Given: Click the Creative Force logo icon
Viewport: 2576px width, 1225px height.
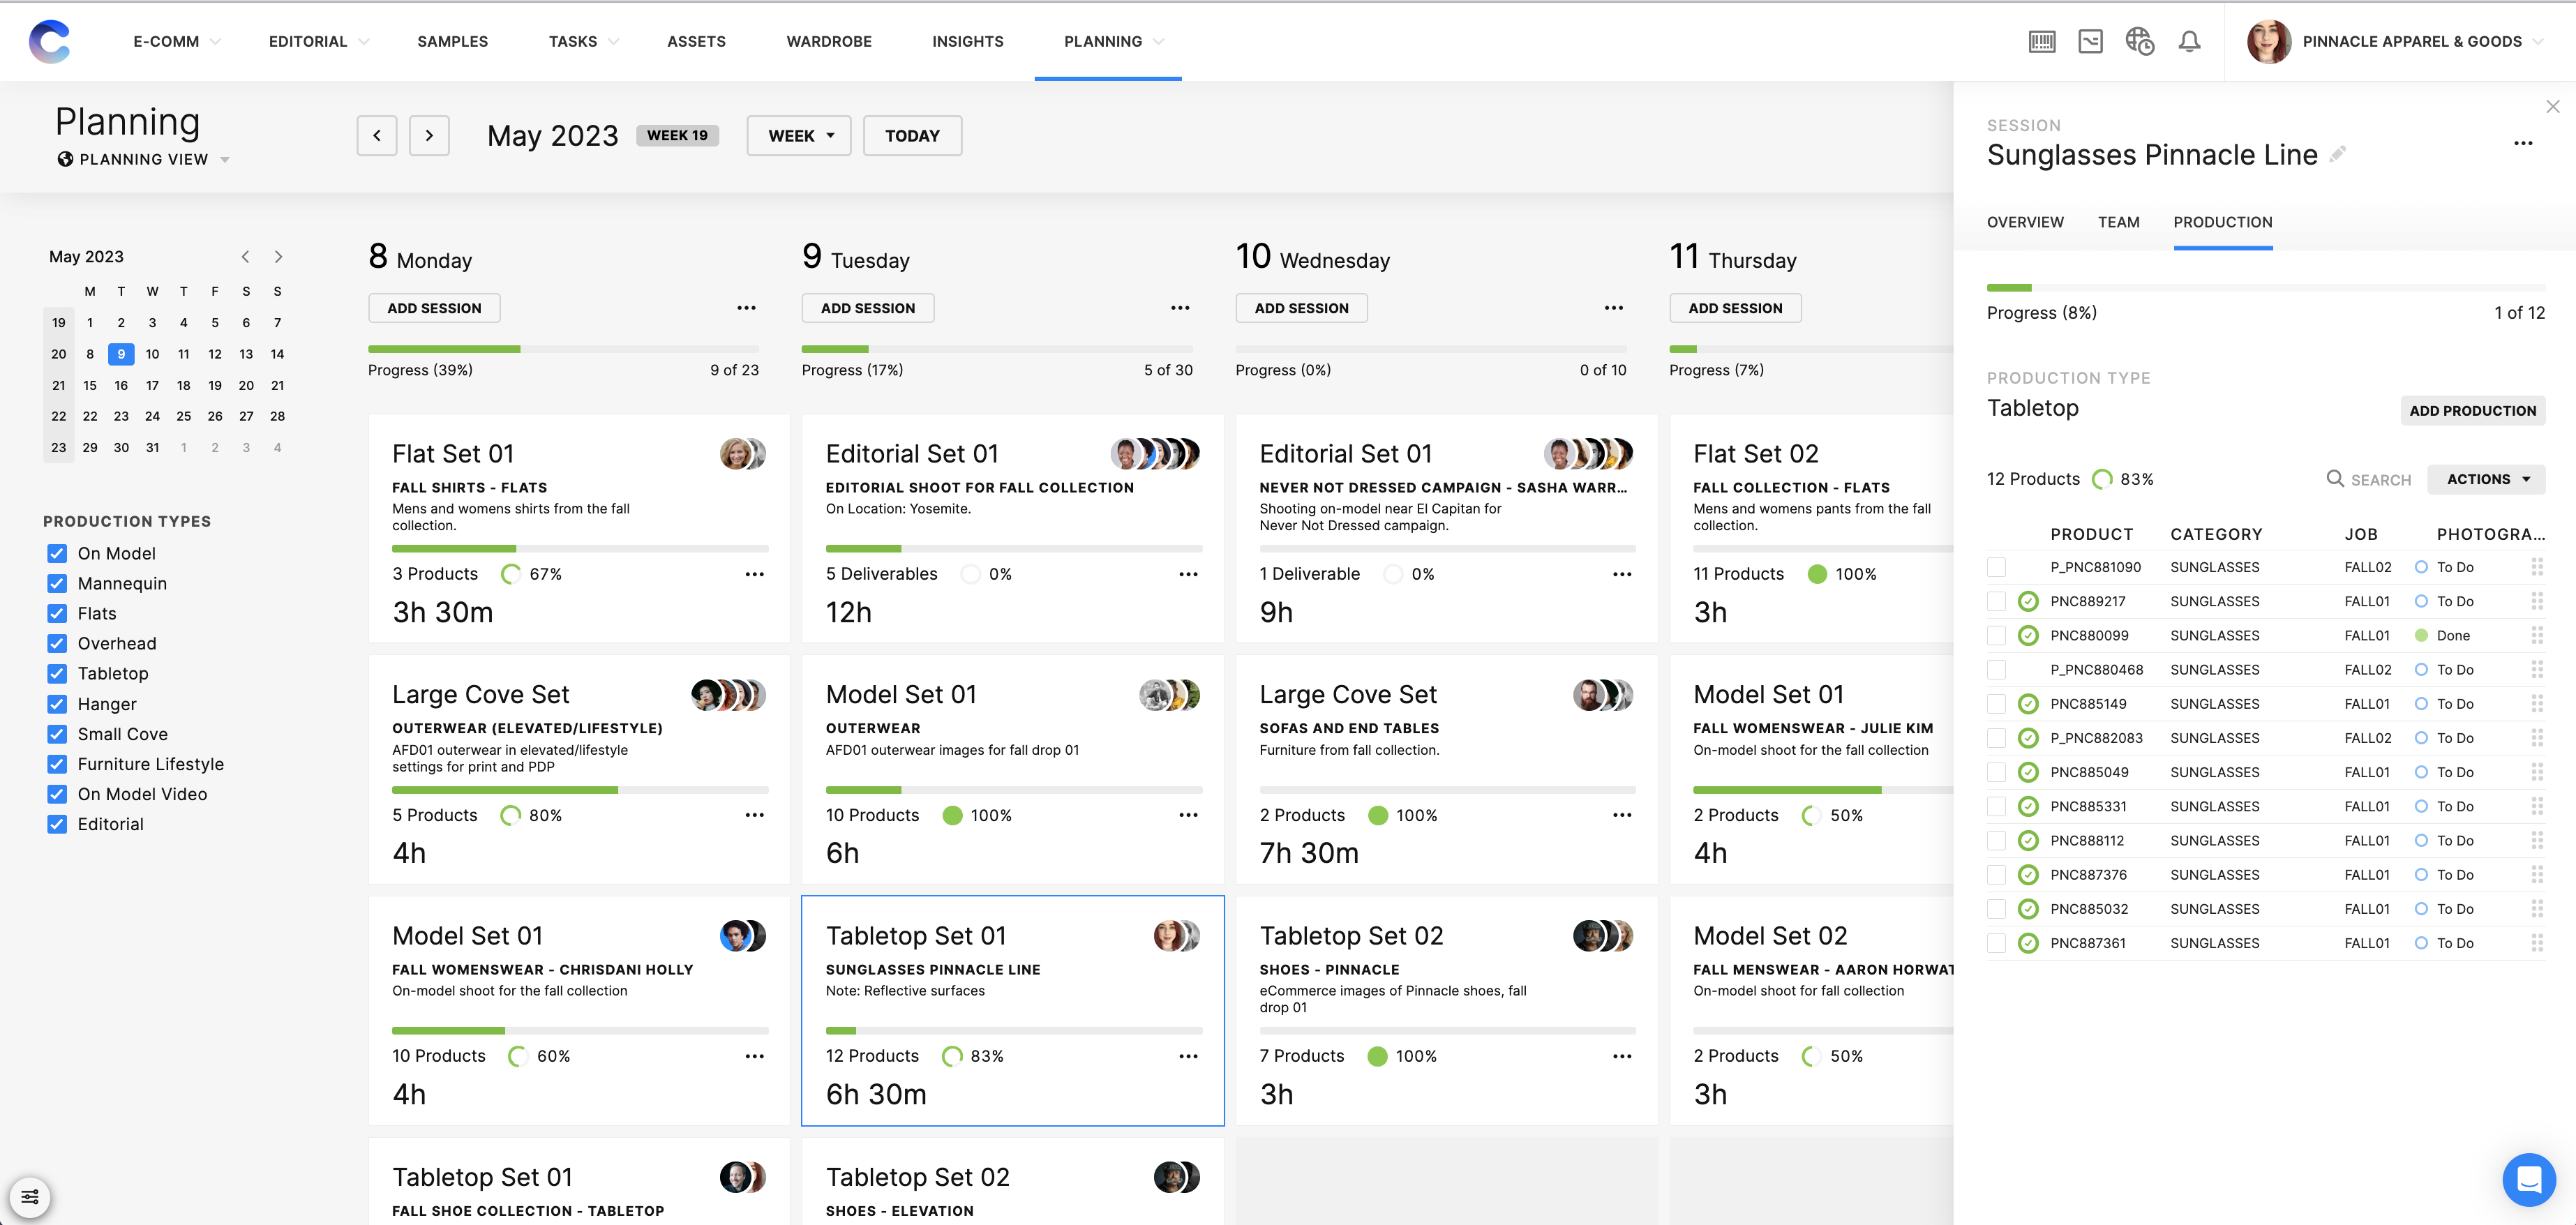Looking at the screenshot, I should click(50, 41).
